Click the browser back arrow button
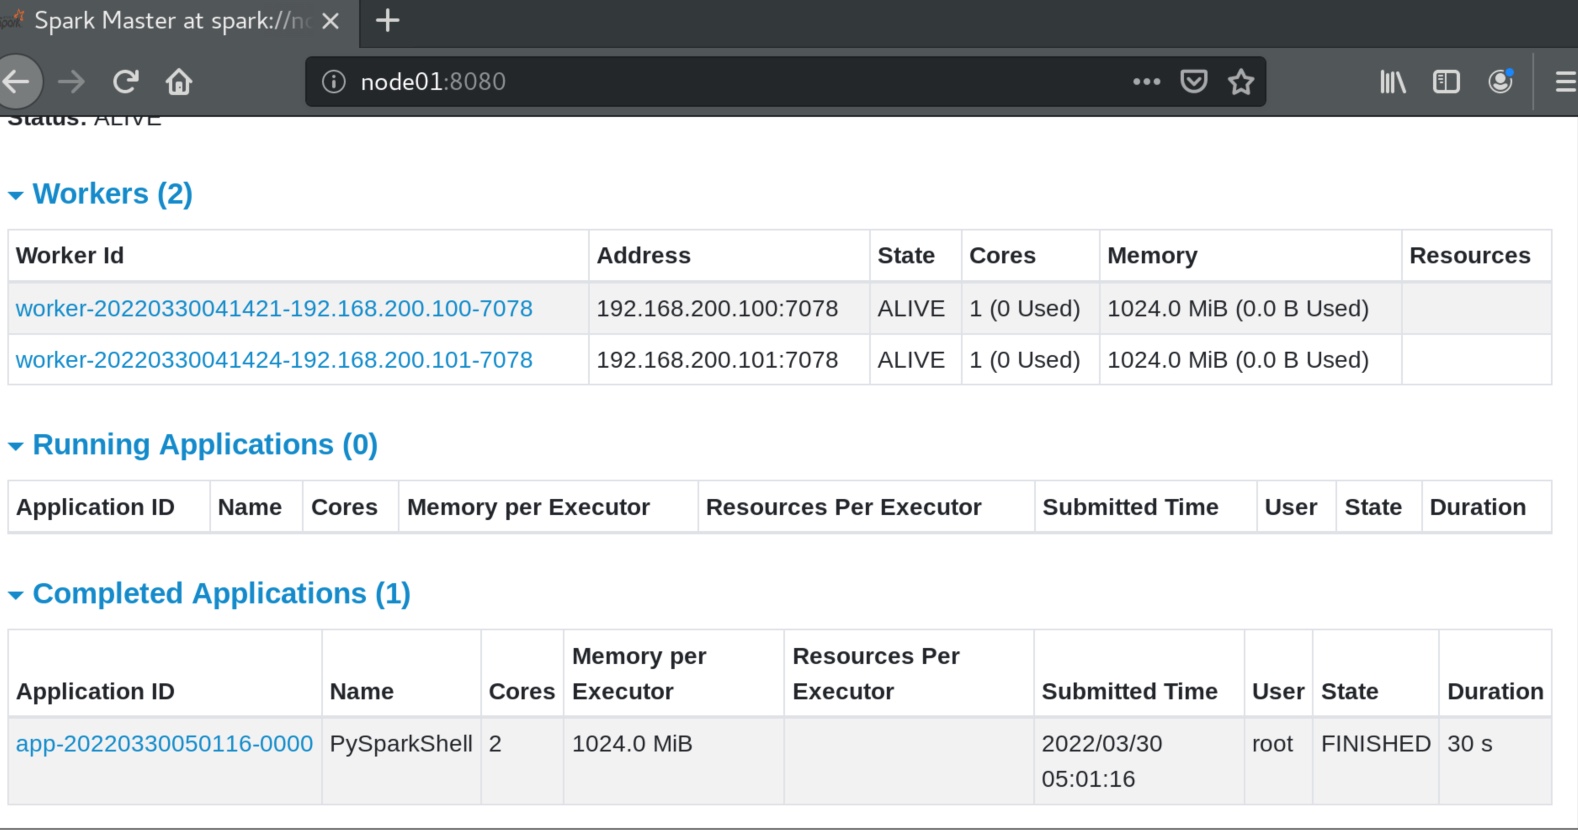This screenshot has height=830, width=1578. point(16,81)
